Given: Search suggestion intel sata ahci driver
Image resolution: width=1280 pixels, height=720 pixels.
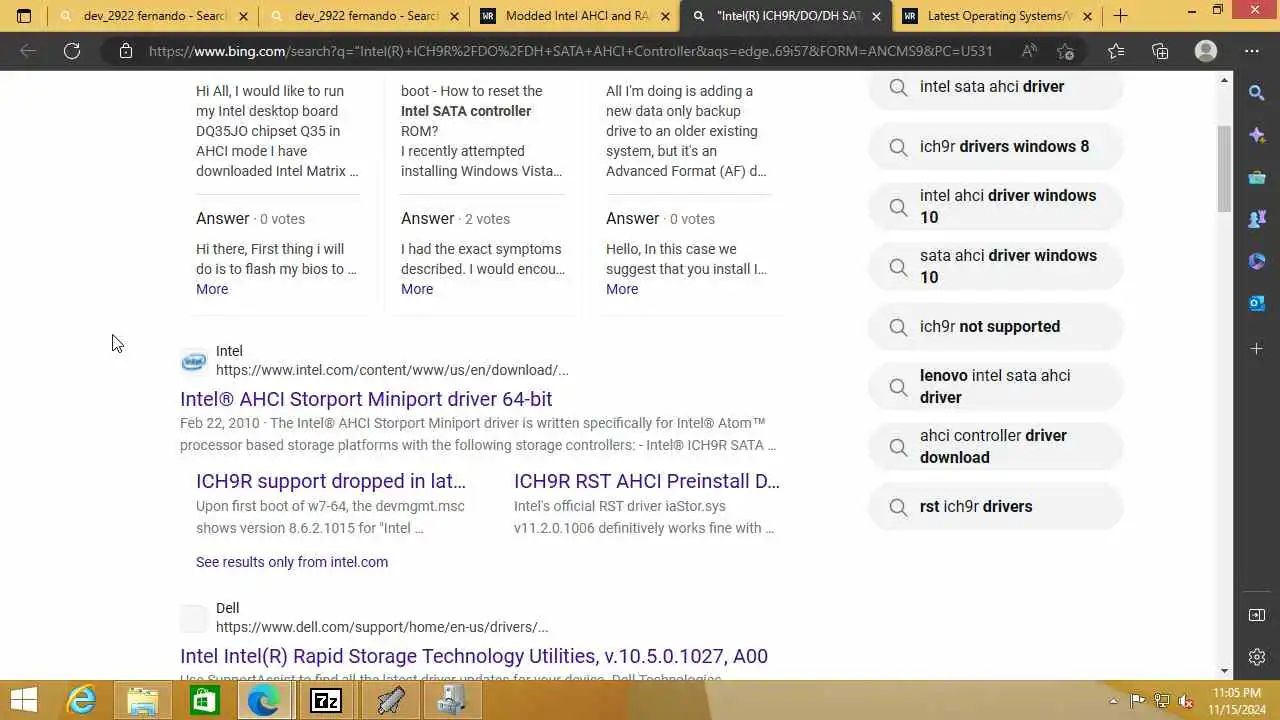Looking at the screenshot, I should coord(996,87).
